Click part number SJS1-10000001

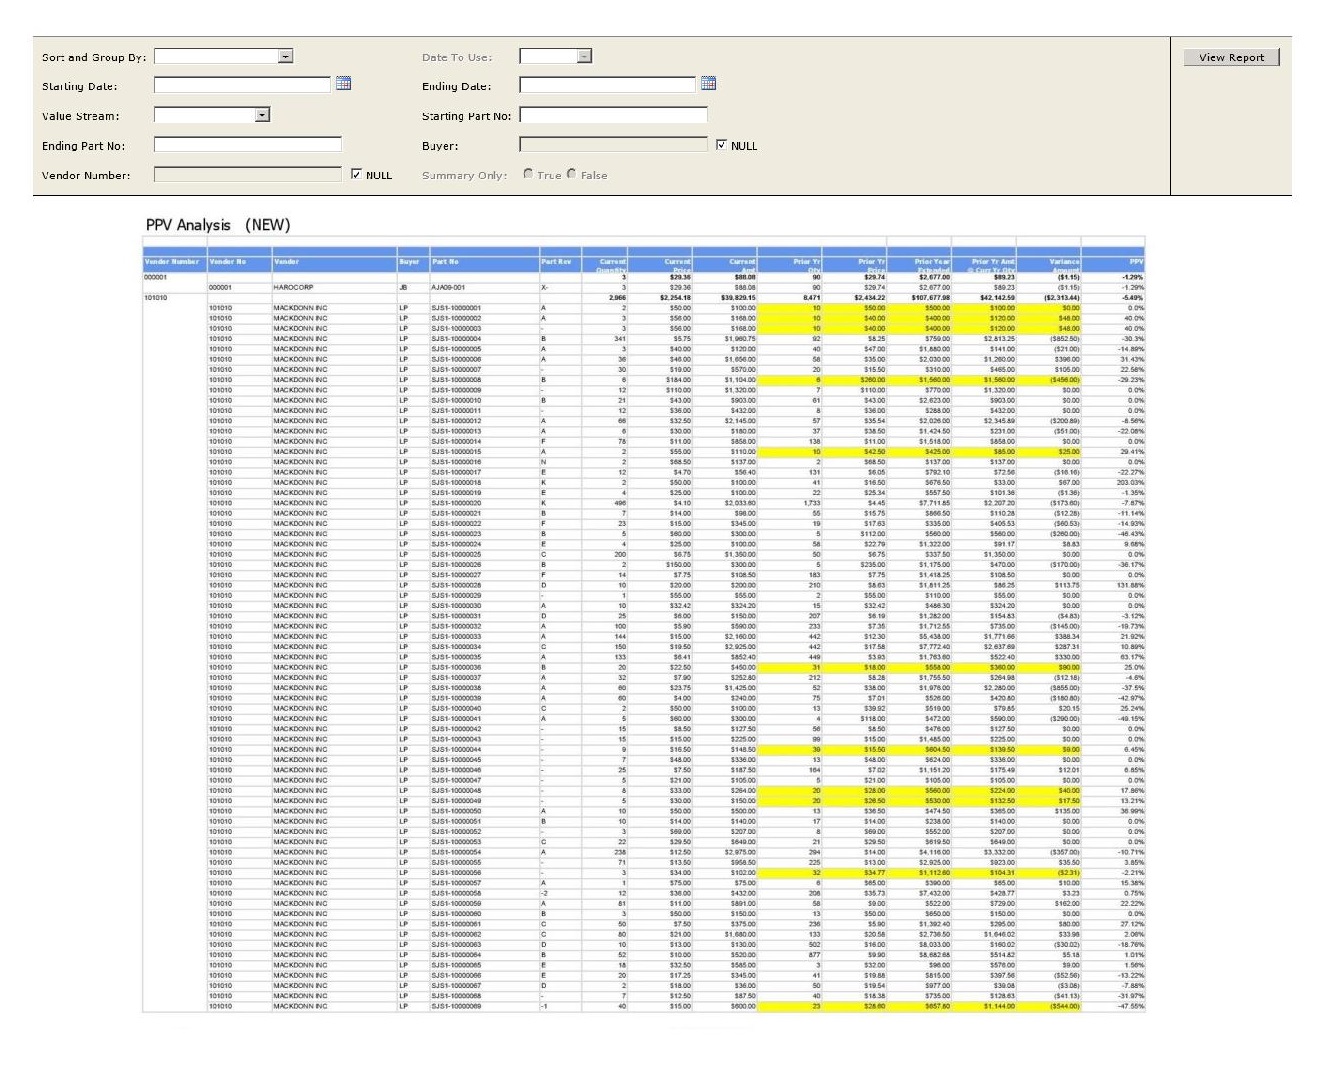456,308
